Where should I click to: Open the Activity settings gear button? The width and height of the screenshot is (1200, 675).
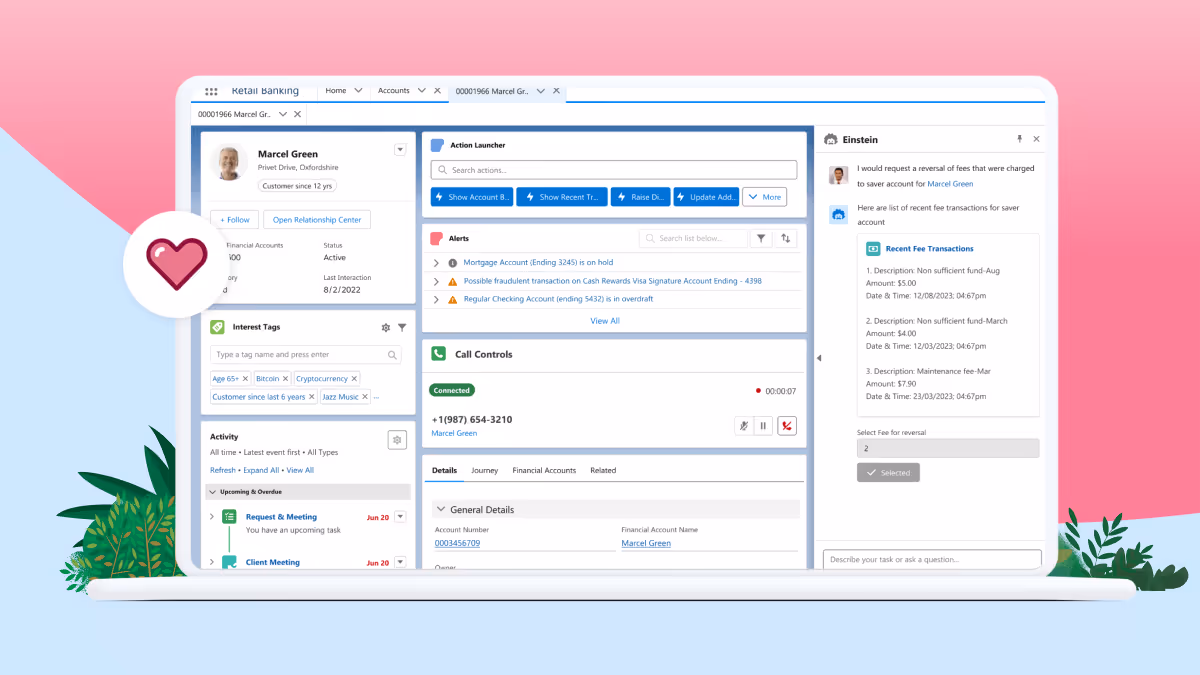point(397,440)
